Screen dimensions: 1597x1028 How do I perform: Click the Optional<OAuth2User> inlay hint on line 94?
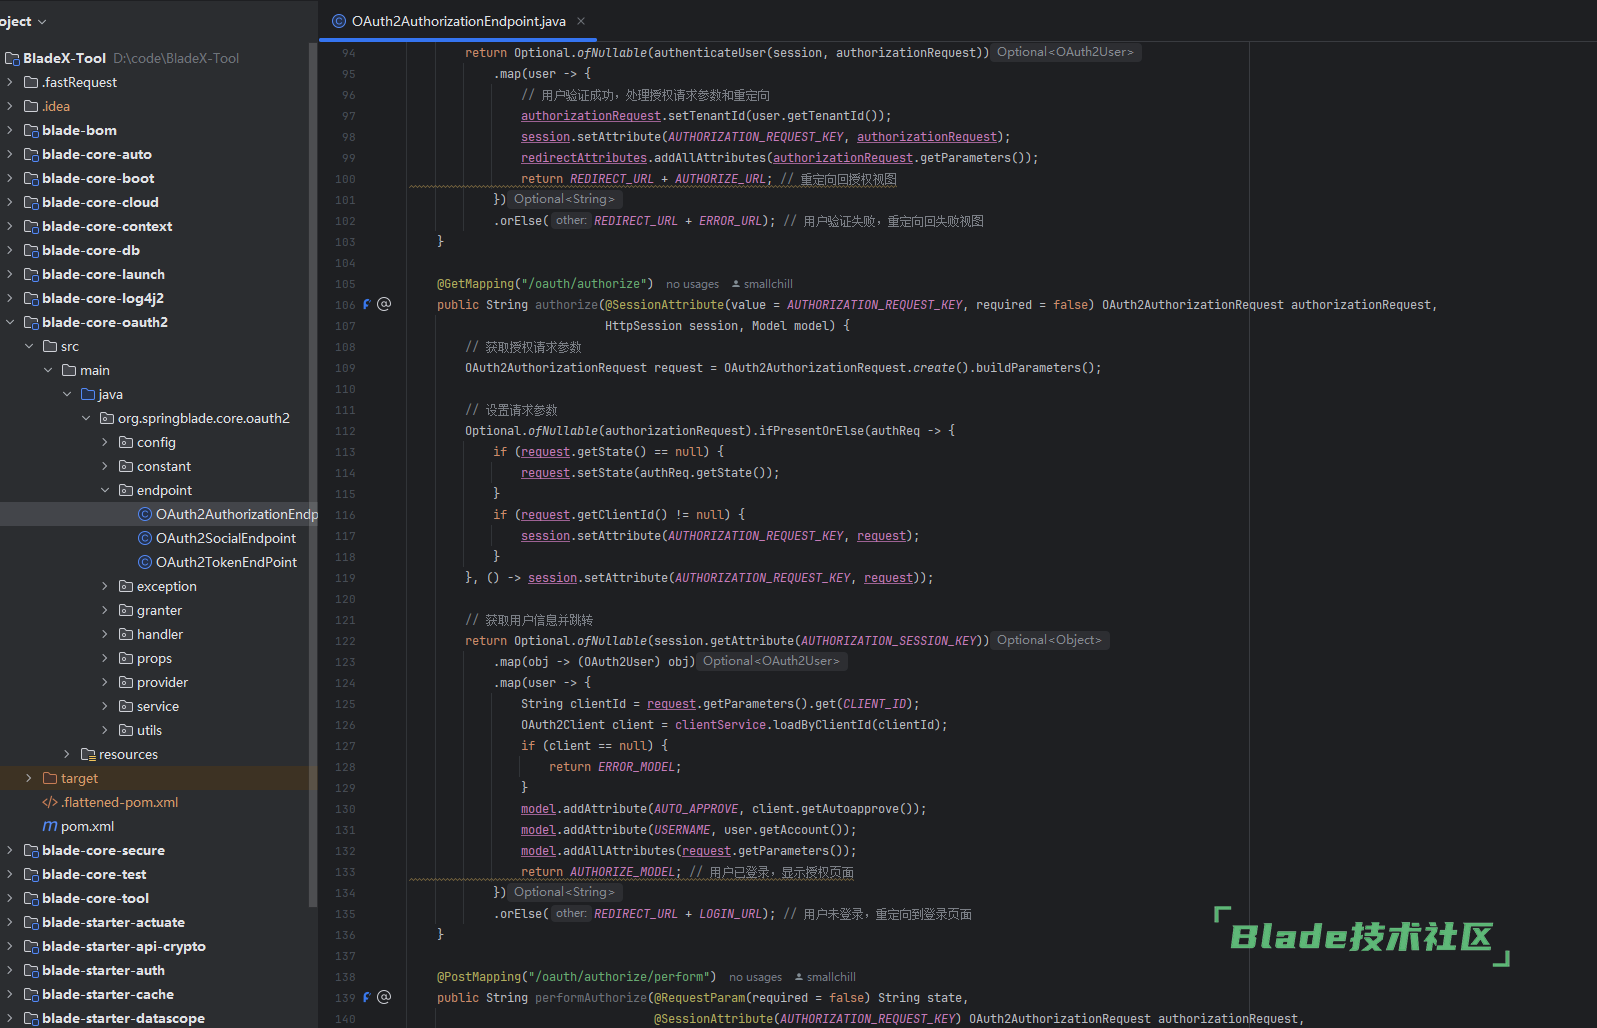coord(1065,52)
